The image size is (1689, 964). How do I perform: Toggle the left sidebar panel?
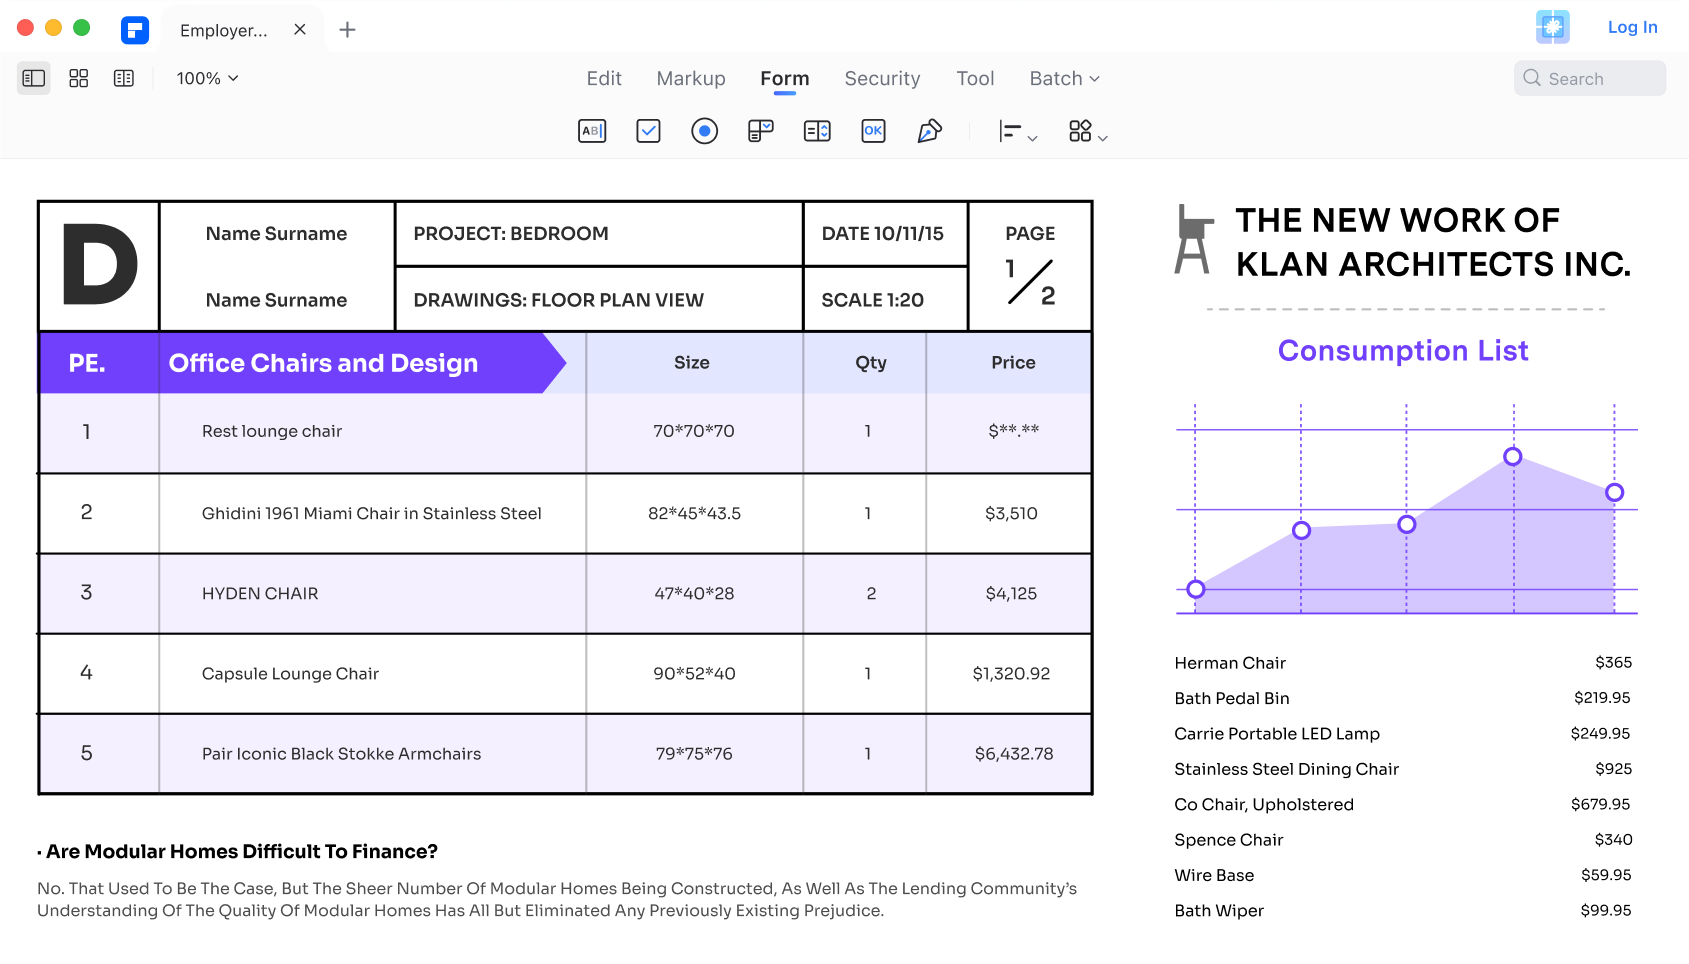[x=34, y=78]
